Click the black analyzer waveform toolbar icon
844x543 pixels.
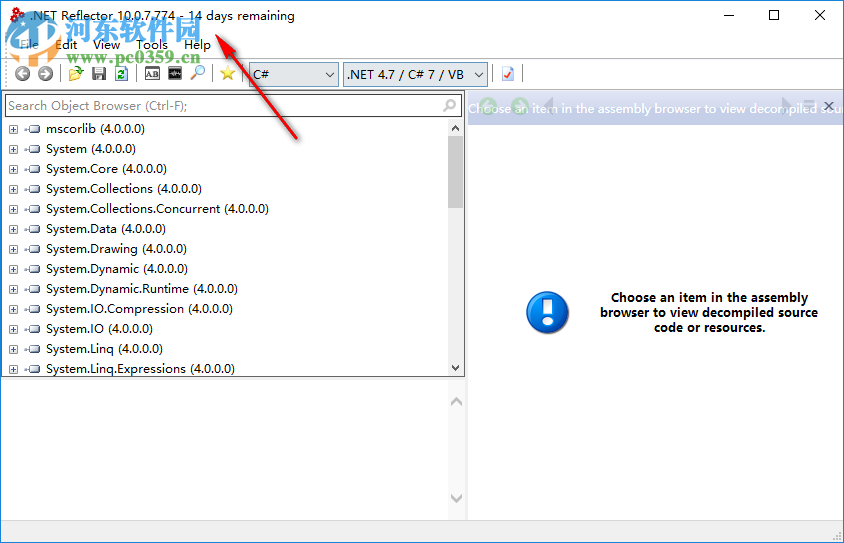[175, 73]
